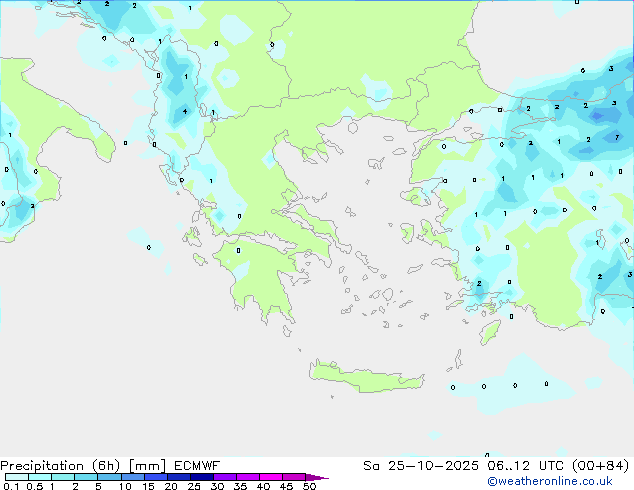
Task: Pick the legend swatch between 35 and 40
Action: [247, 477]
